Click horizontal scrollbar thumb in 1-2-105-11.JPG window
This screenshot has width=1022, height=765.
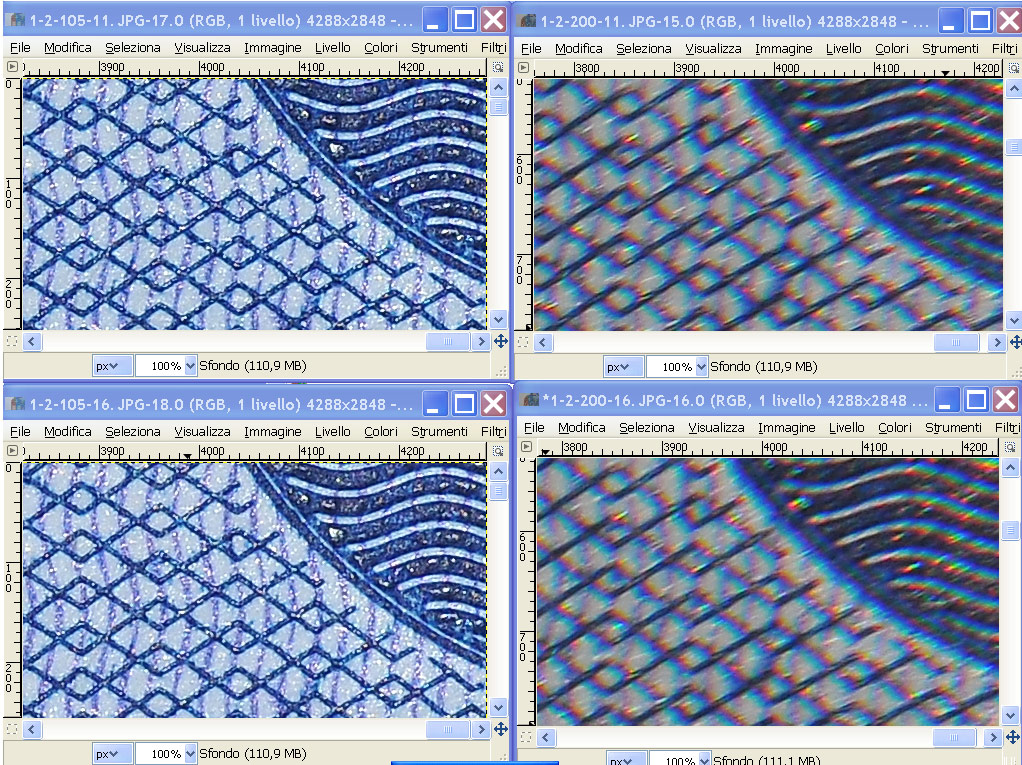(x=448, y=341)
